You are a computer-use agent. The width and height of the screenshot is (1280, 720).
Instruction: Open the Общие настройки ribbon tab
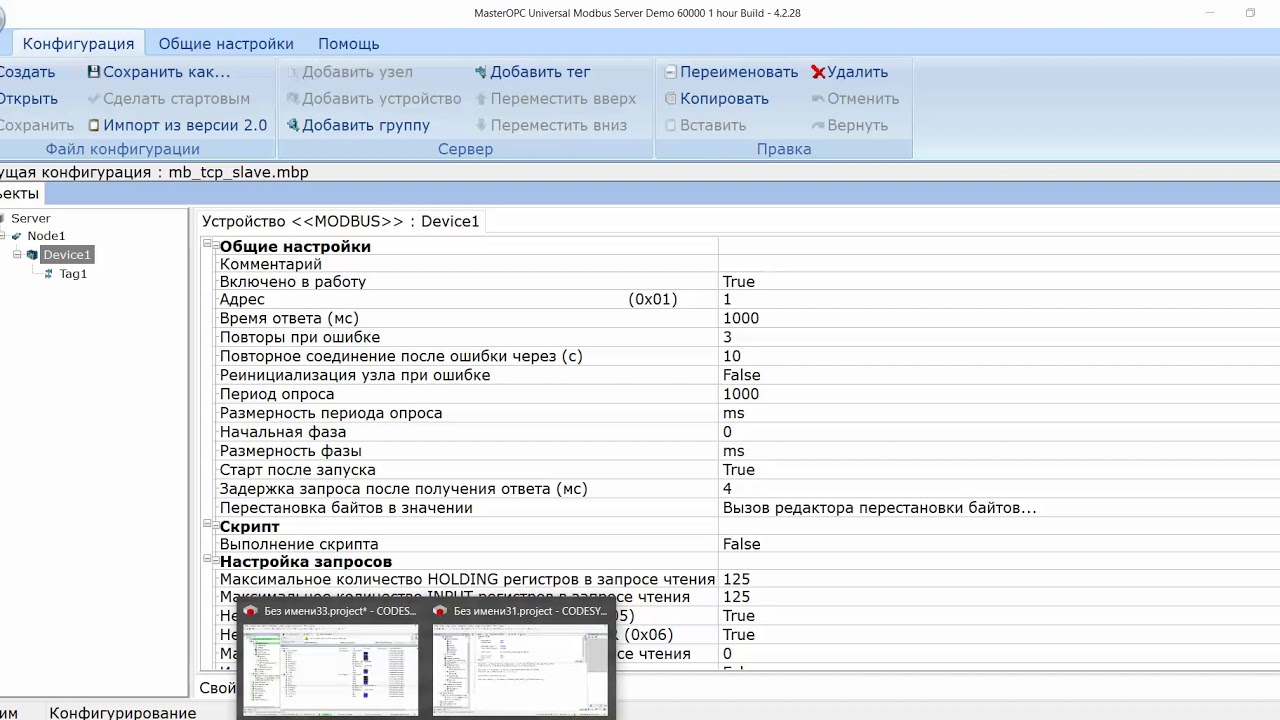click(x=226, y=43)
